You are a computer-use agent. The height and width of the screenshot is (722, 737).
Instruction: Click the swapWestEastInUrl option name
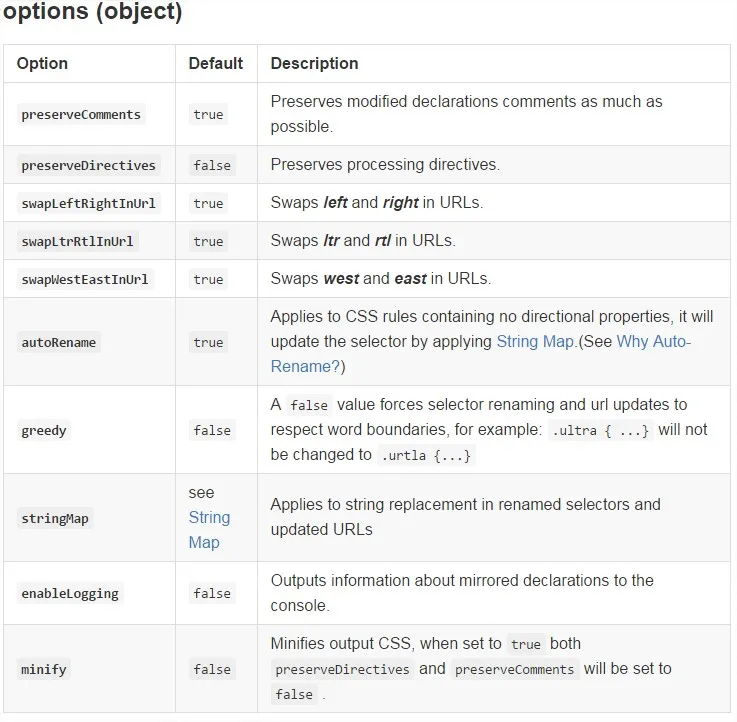pos(84,280)
